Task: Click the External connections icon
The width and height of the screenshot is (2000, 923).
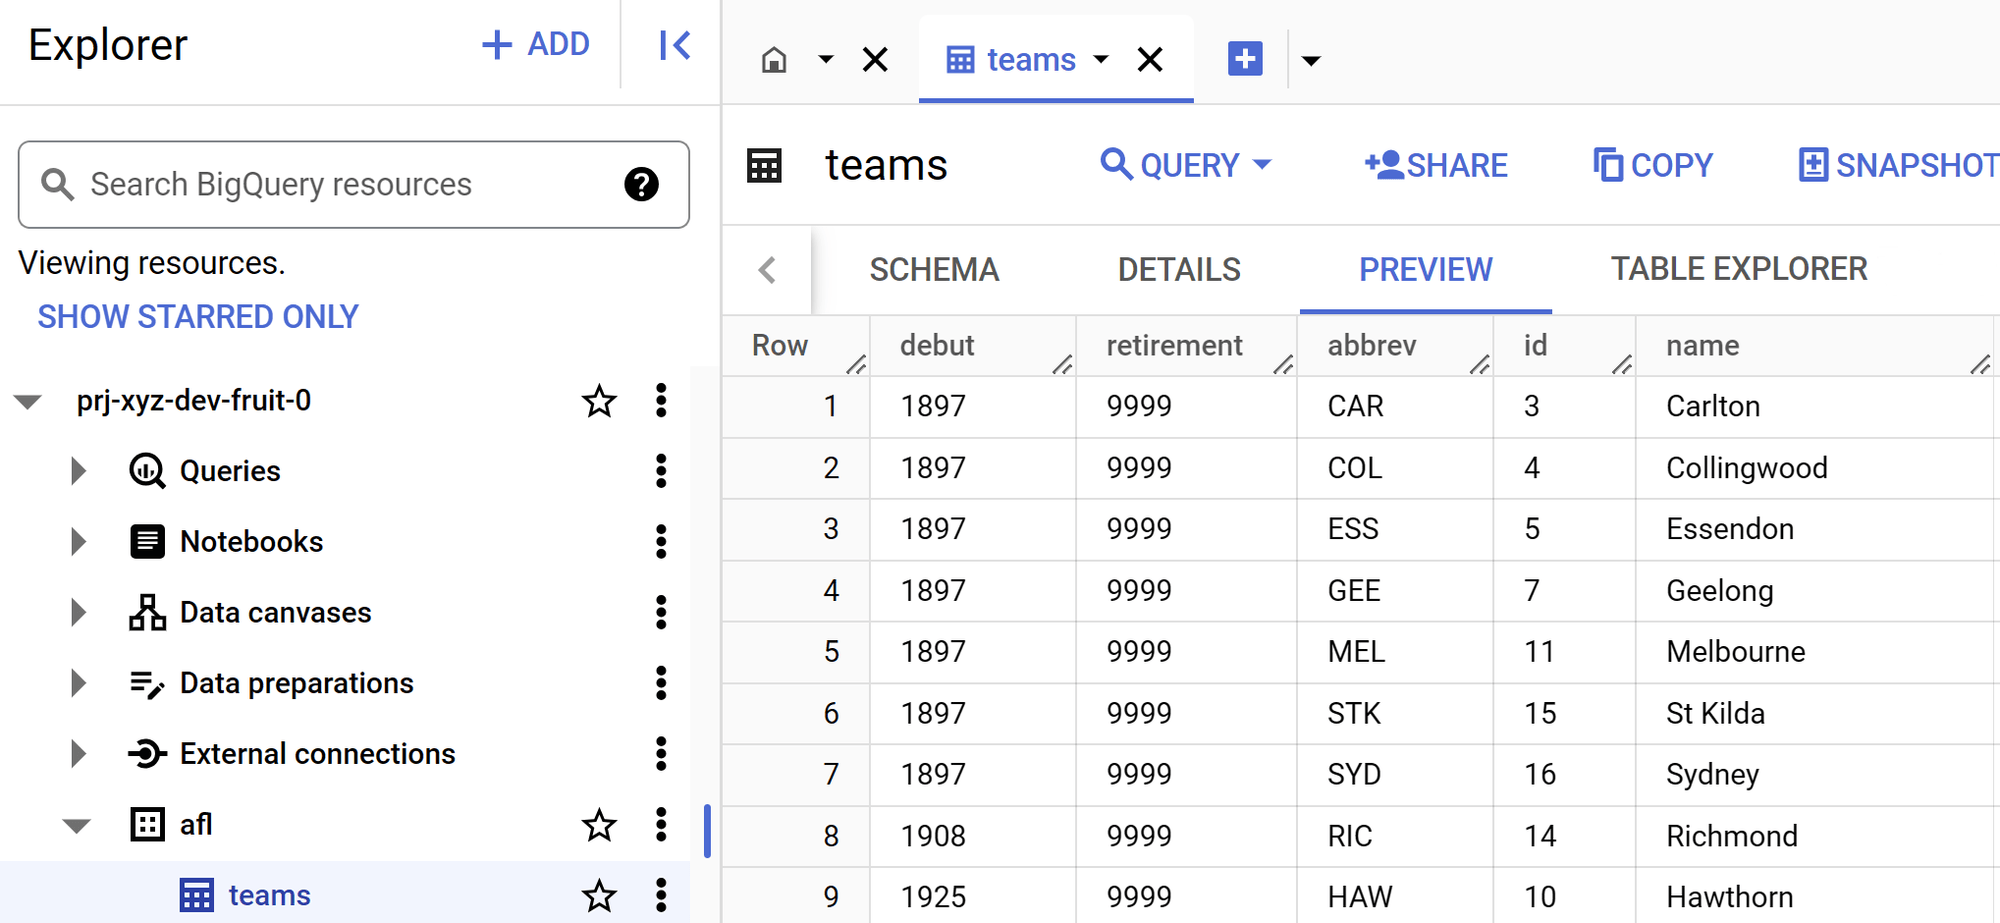Action: tap(148, 753)
